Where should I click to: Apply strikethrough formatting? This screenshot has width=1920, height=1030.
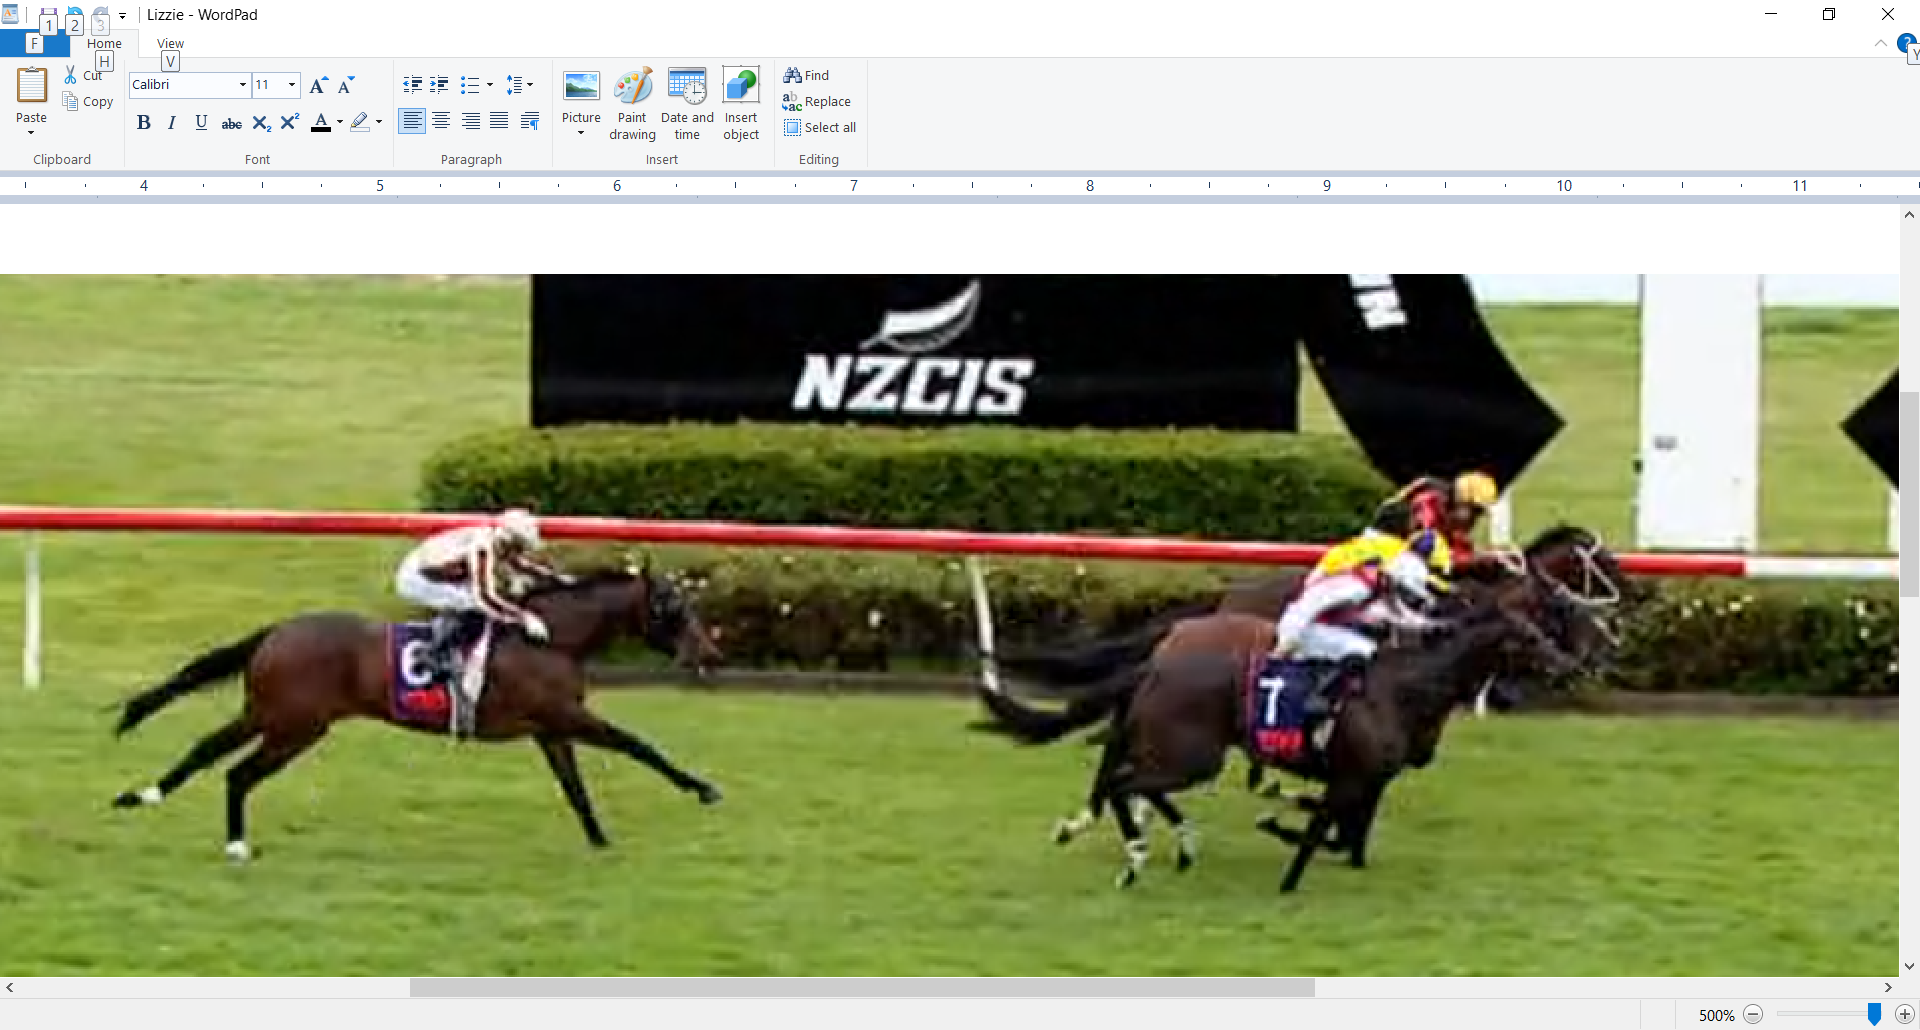tap(231, 123)
